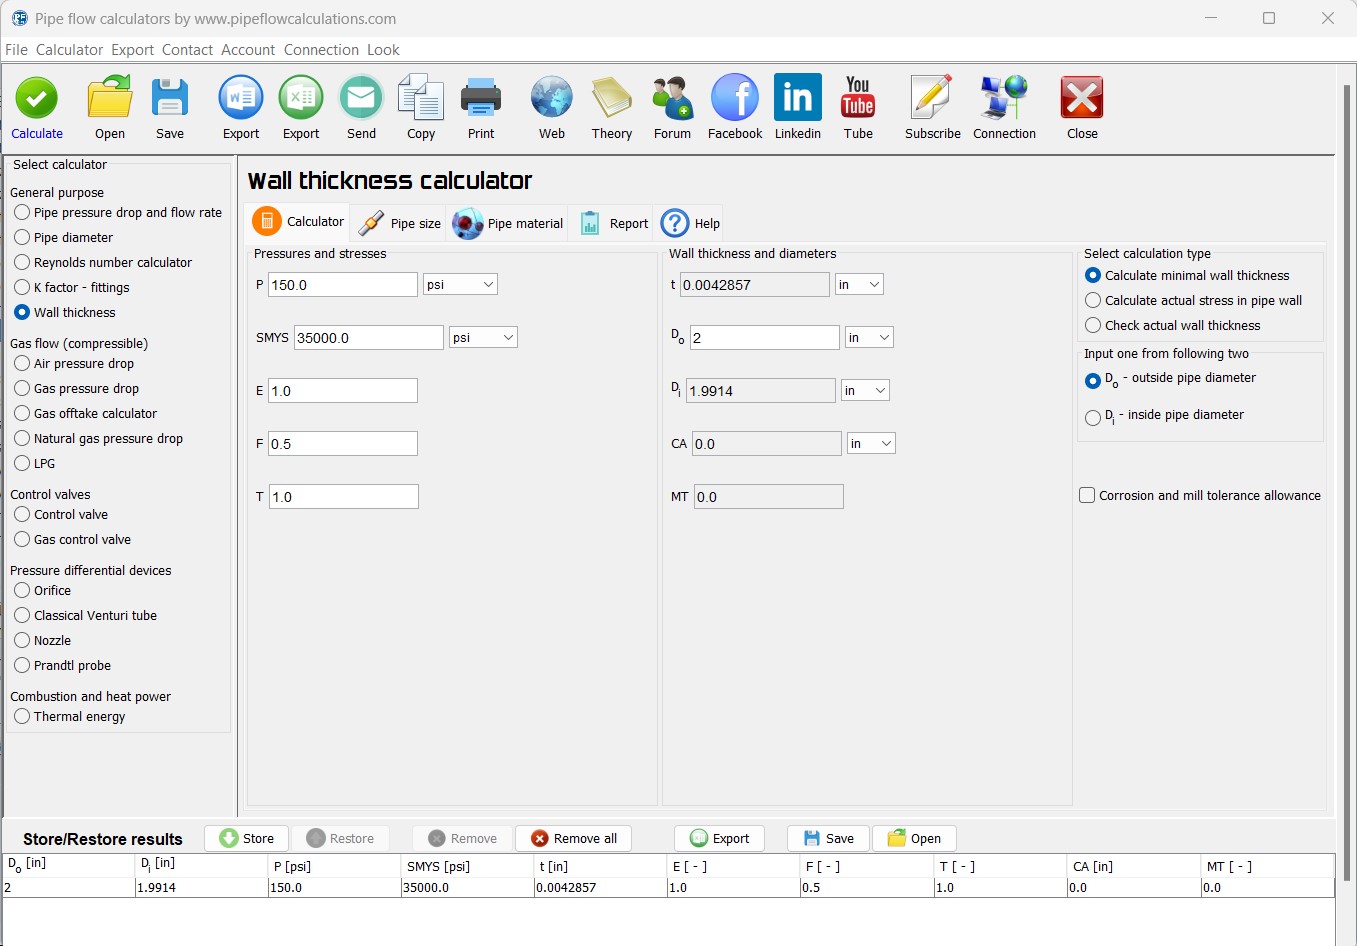Open the LinkedIn icon in toolbar
Screen dimensions: 1357x946
point(797,99)
